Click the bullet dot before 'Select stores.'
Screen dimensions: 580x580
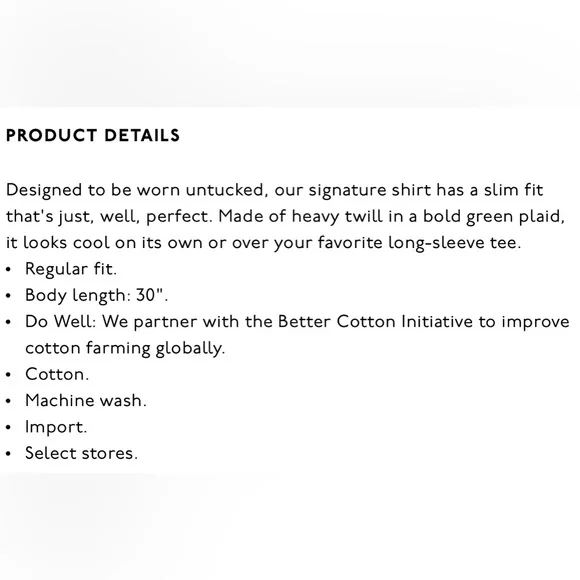click(9, 454)
